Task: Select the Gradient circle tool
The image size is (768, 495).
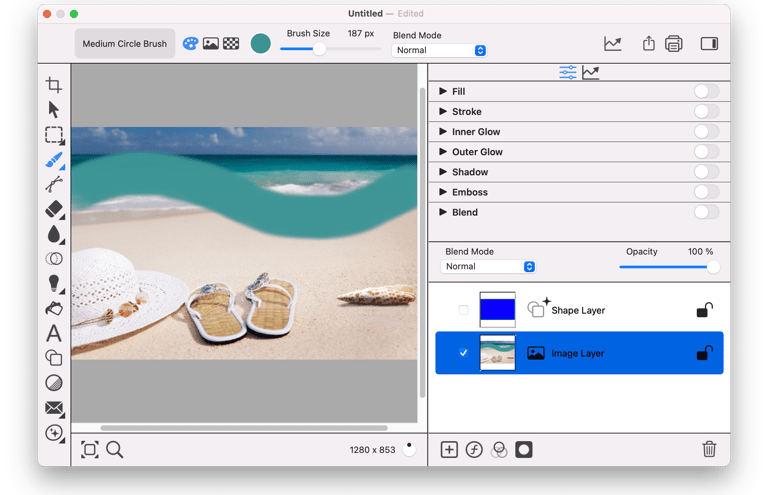Action: pos(54,383)
